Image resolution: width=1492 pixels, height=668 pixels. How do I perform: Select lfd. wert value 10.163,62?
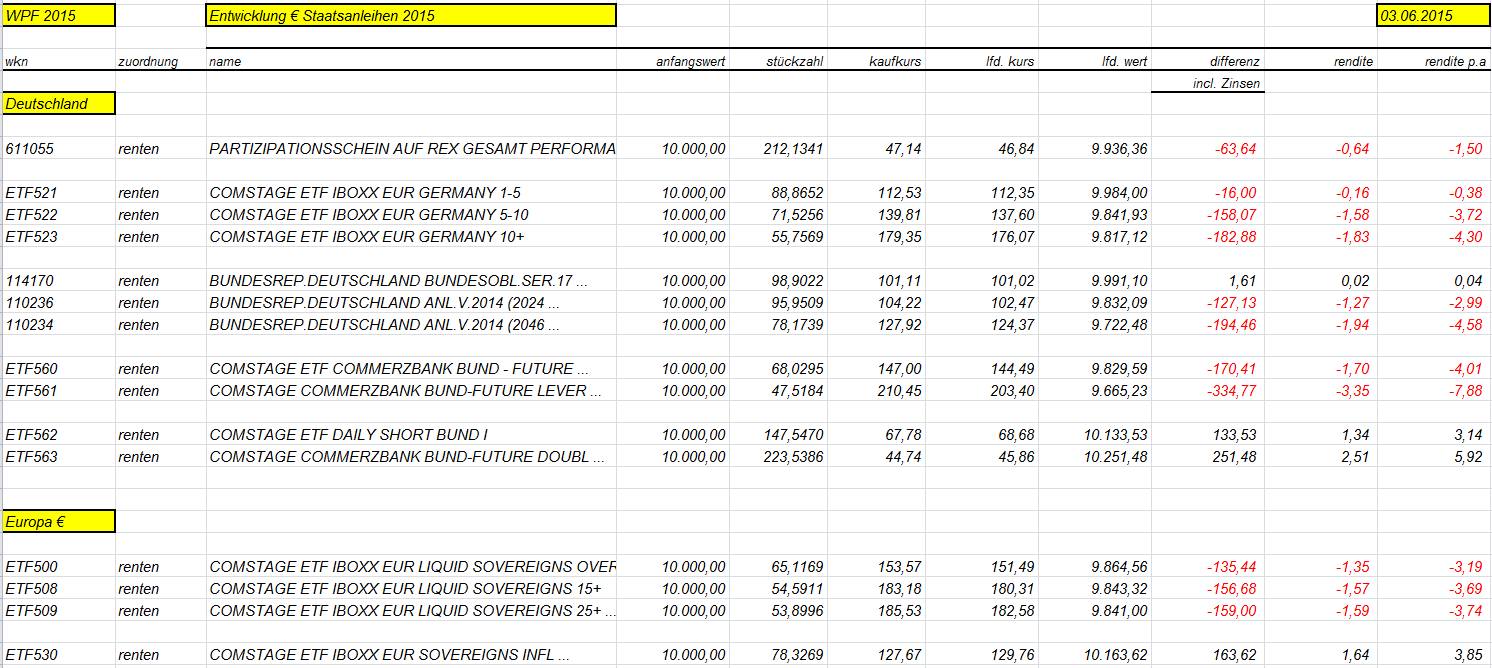coord(1095,655)
